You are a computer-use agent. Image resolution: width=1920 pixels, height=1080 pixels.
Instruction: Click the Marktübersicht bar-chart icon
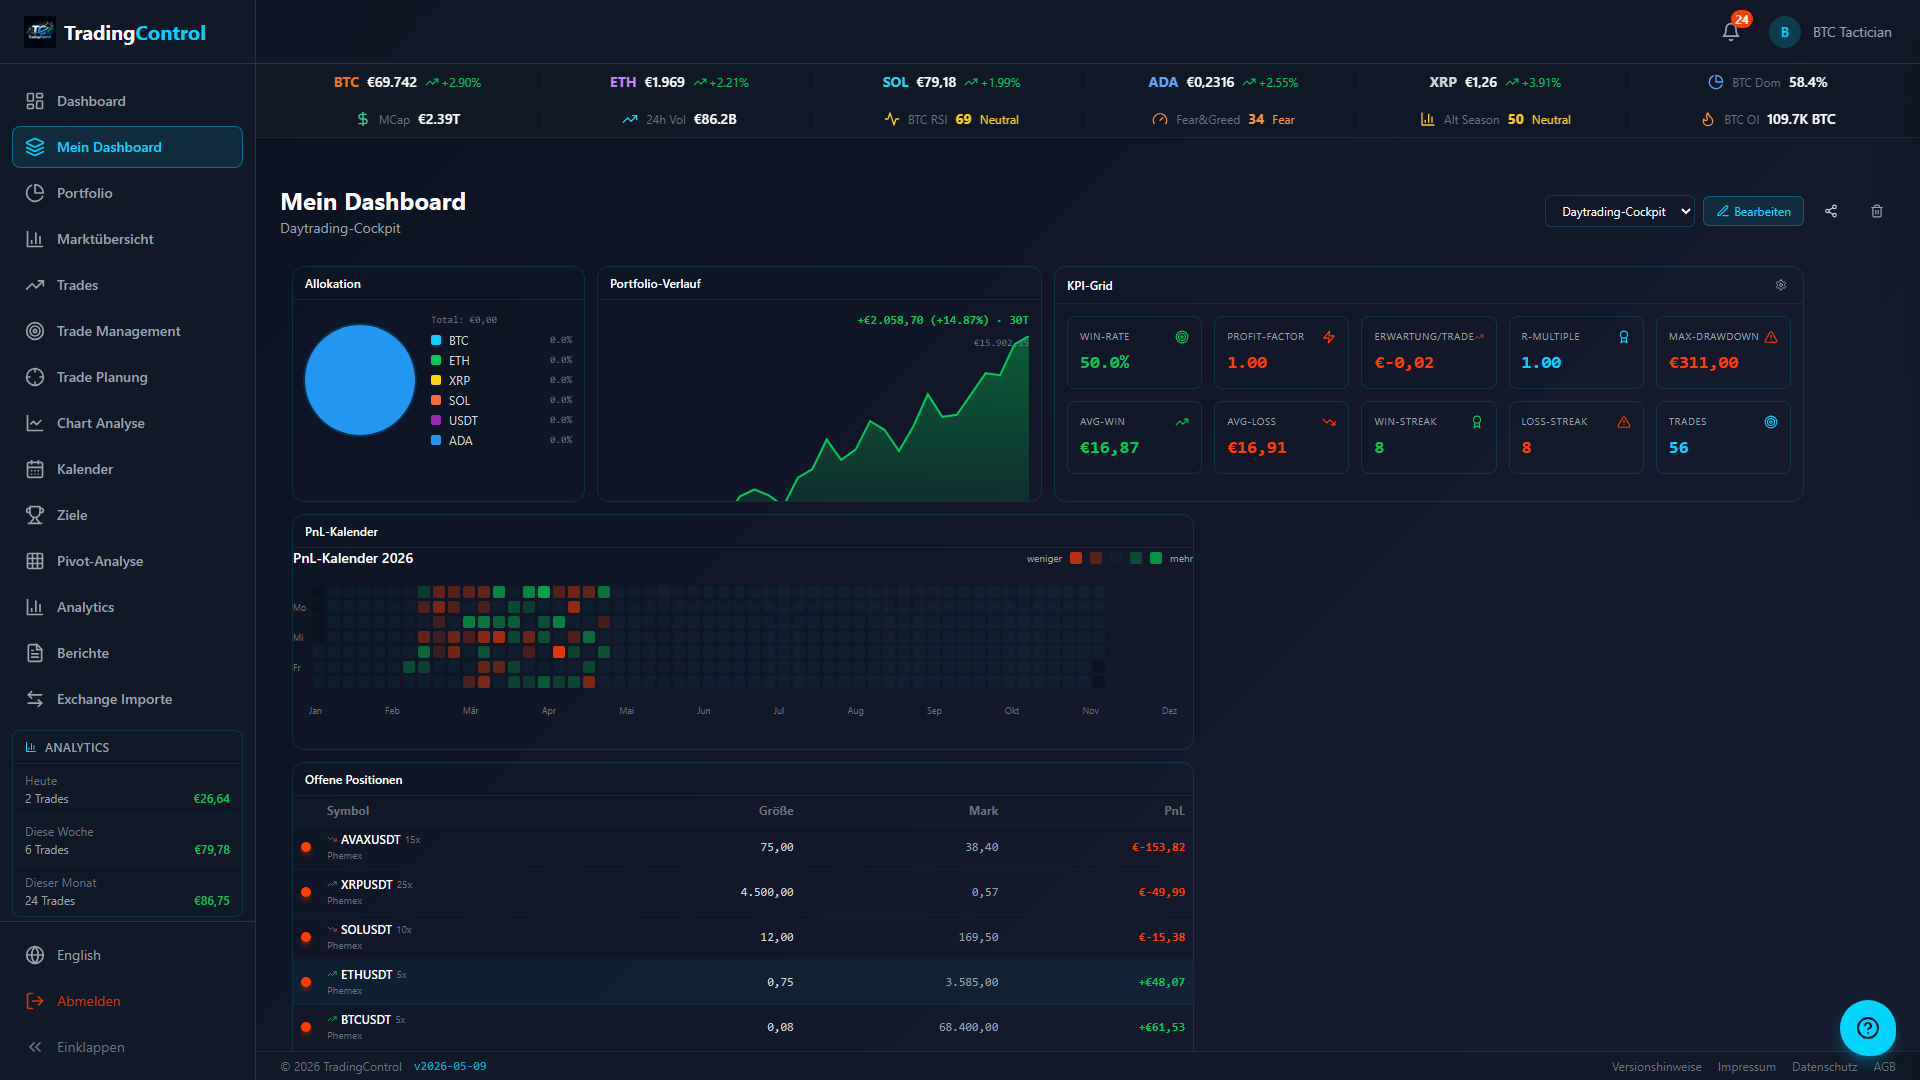click(35, 239)
